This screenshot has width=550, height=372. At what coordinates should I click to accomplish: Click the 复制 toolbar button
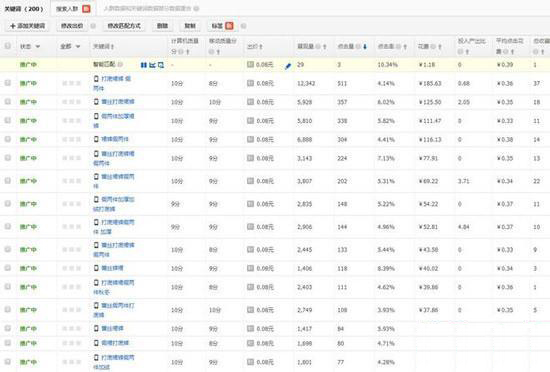(190, 26)
